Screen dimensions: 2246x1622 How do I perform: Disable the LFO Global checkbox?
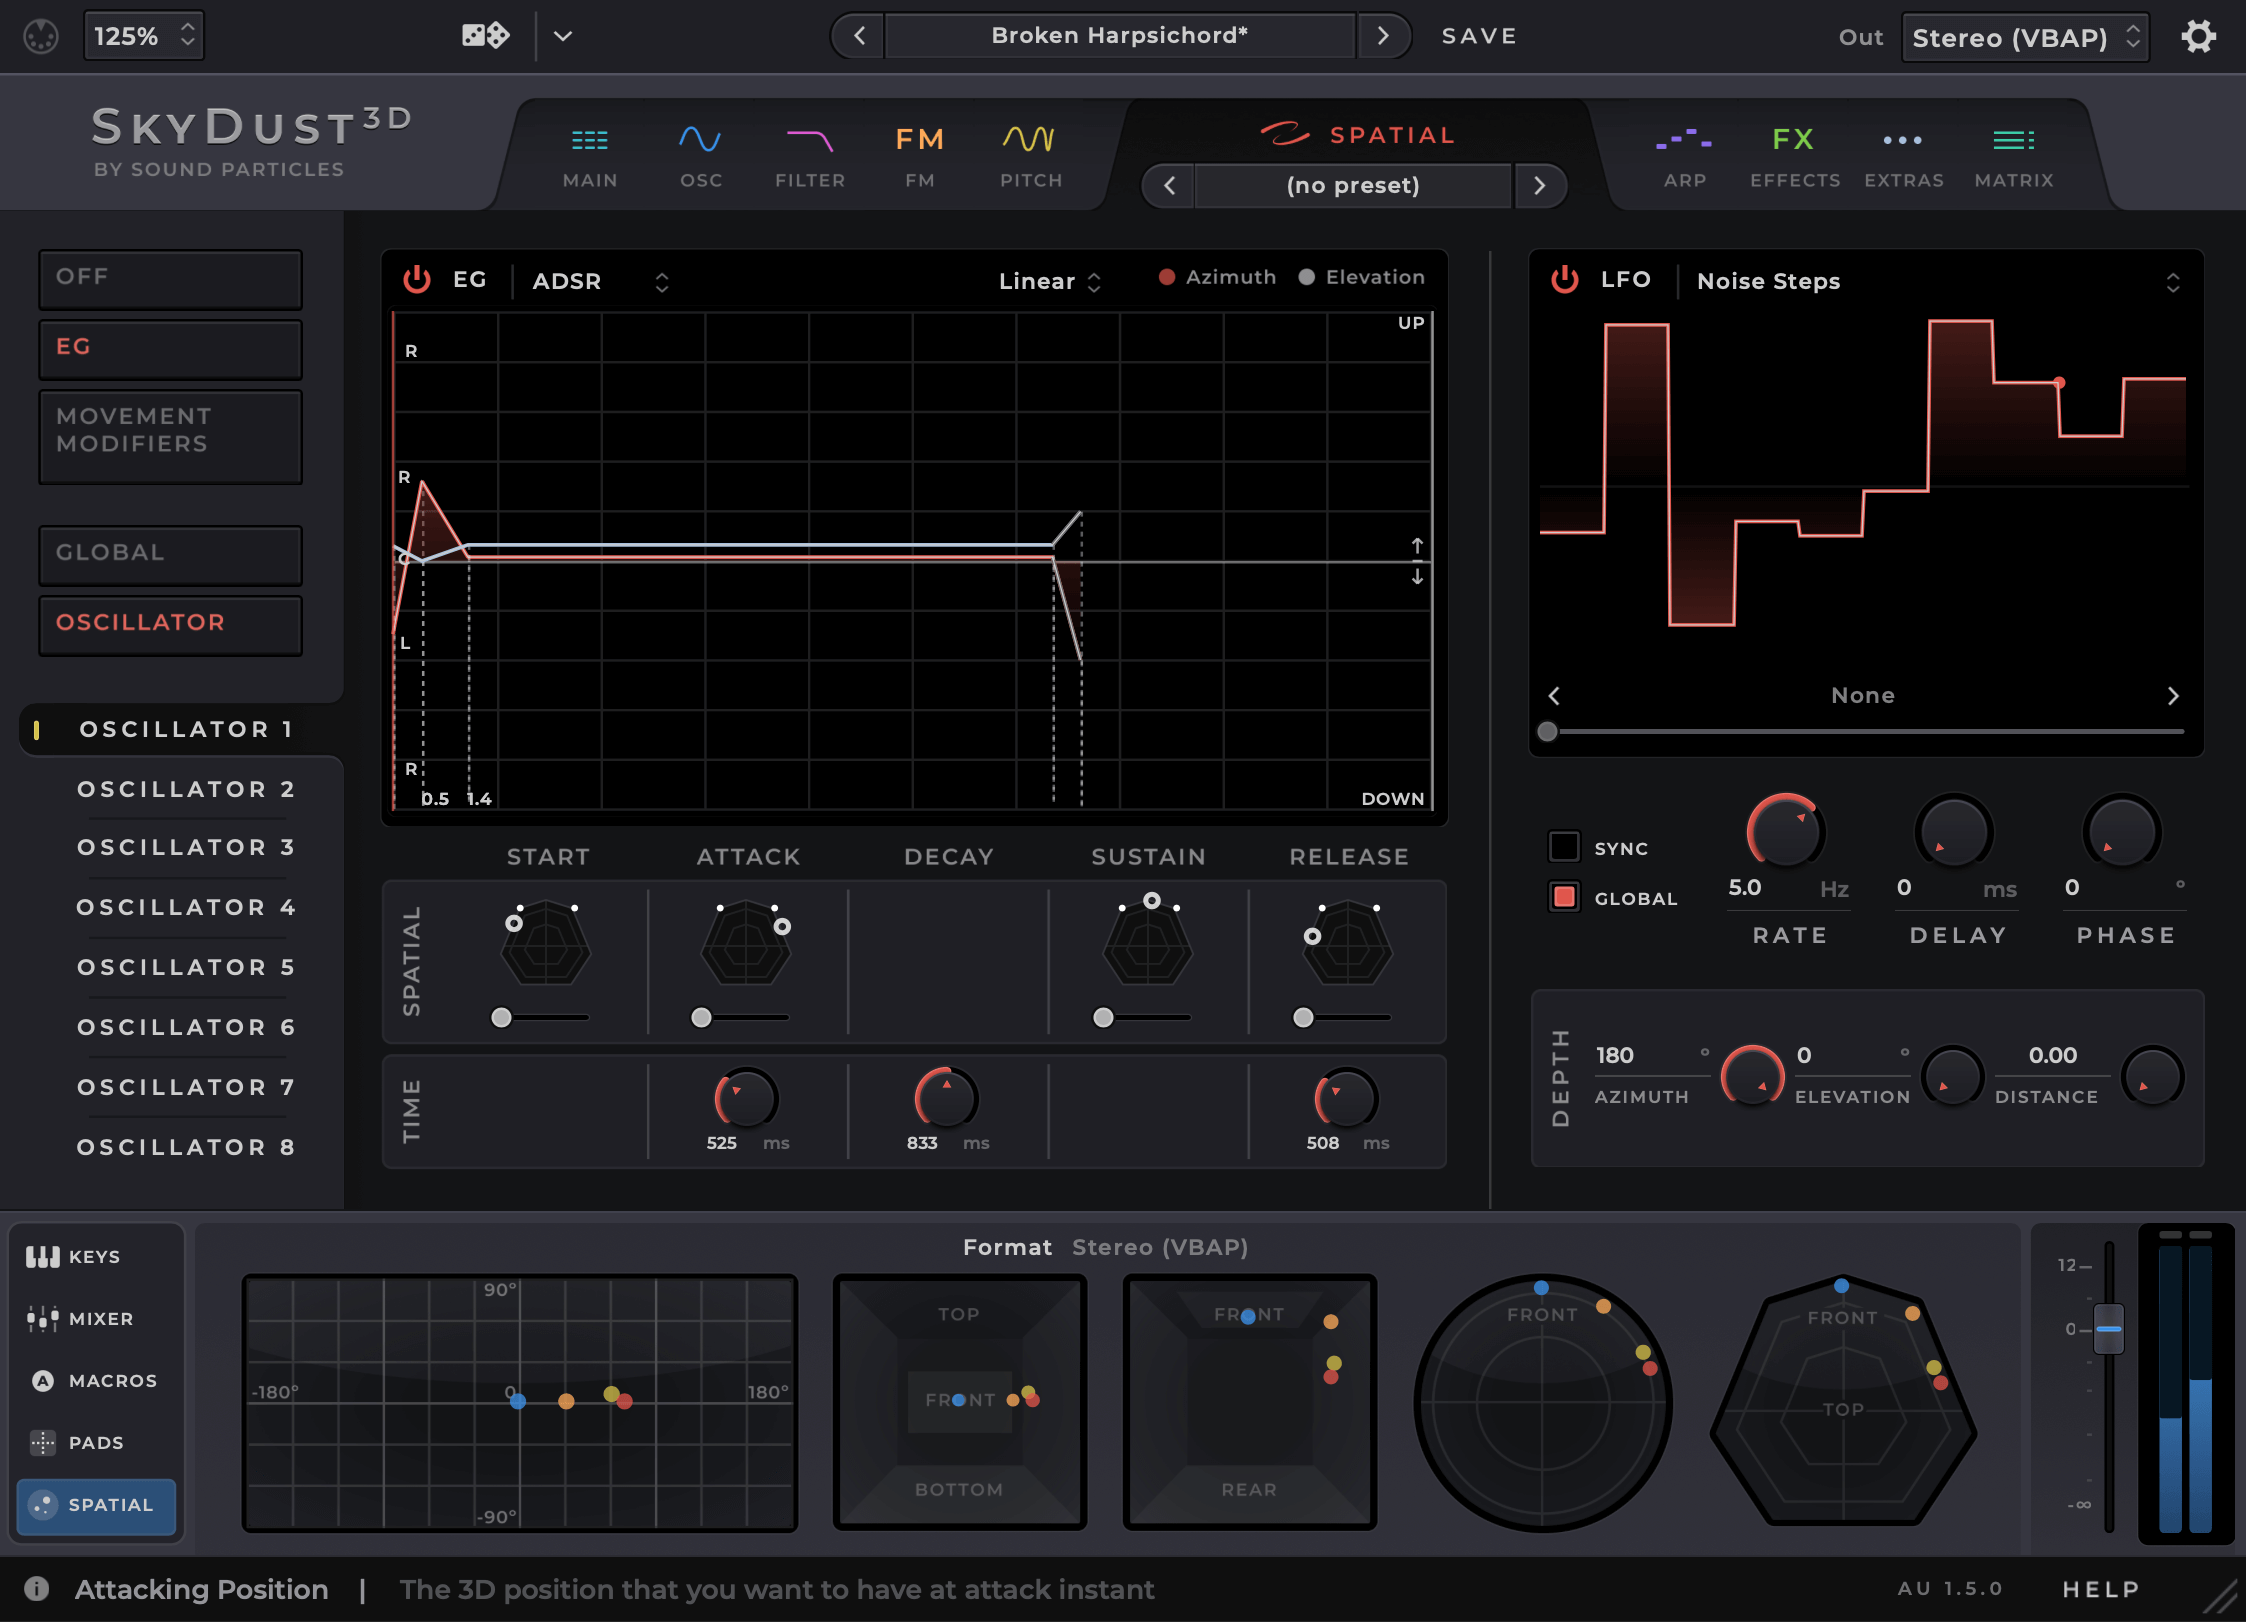[x=1564, y=897]
